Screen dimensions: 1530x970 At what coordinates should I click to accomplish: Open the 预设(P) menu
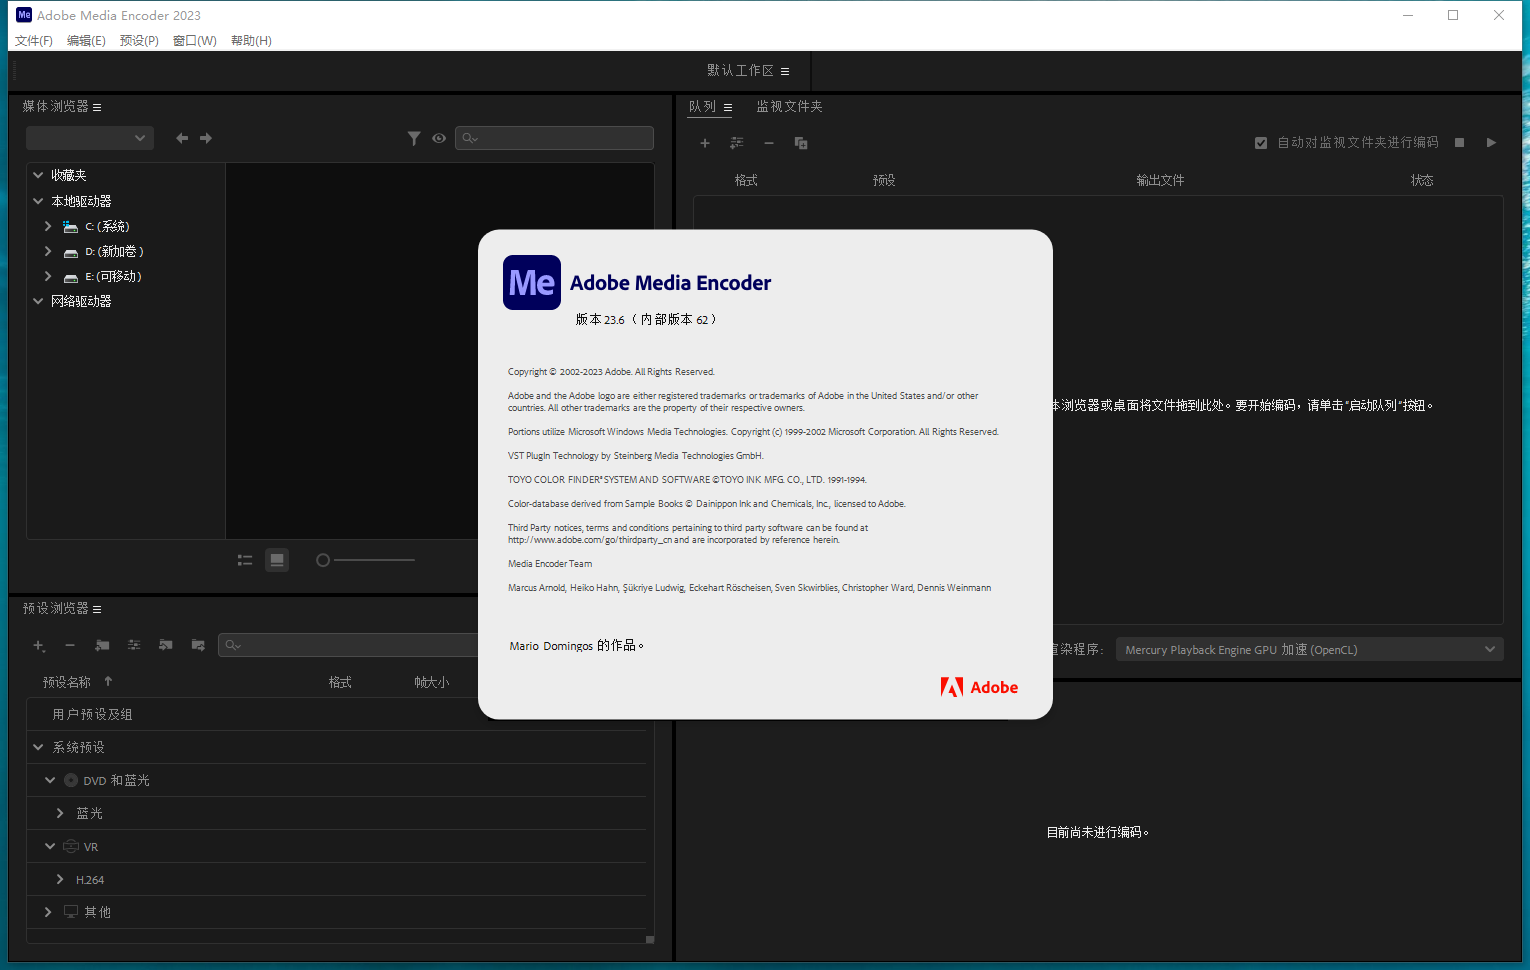tap(139, 41)
